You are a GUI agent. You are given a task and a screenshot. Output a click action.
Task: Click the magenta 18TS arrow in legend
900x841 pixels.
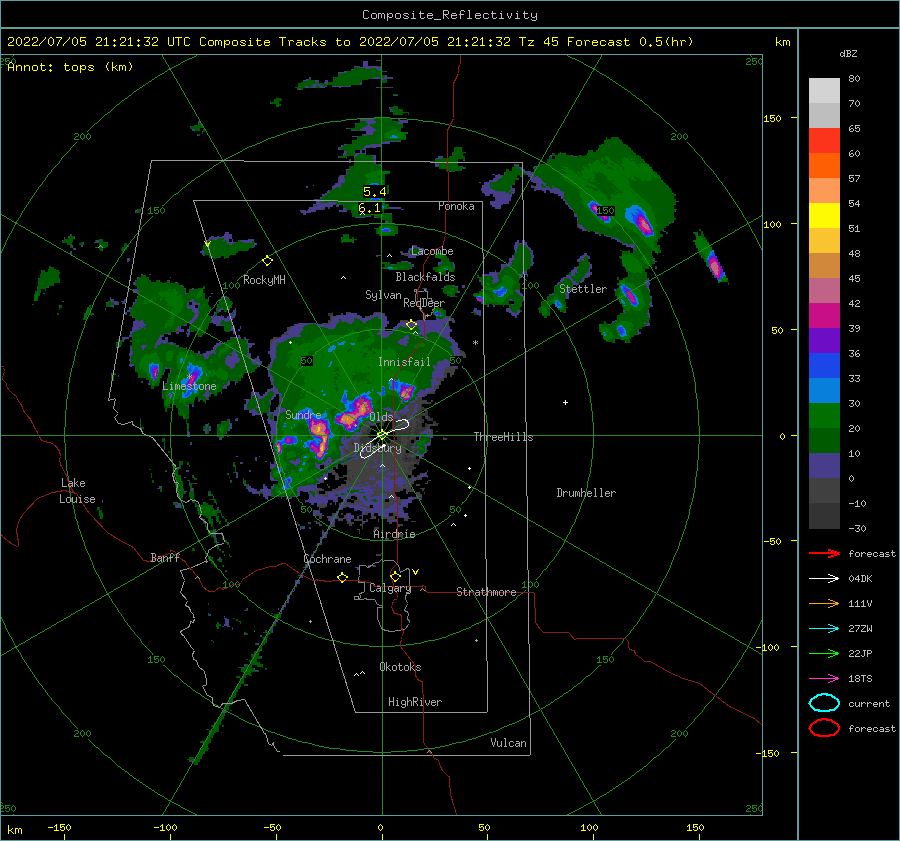click(x=824, y=679)
